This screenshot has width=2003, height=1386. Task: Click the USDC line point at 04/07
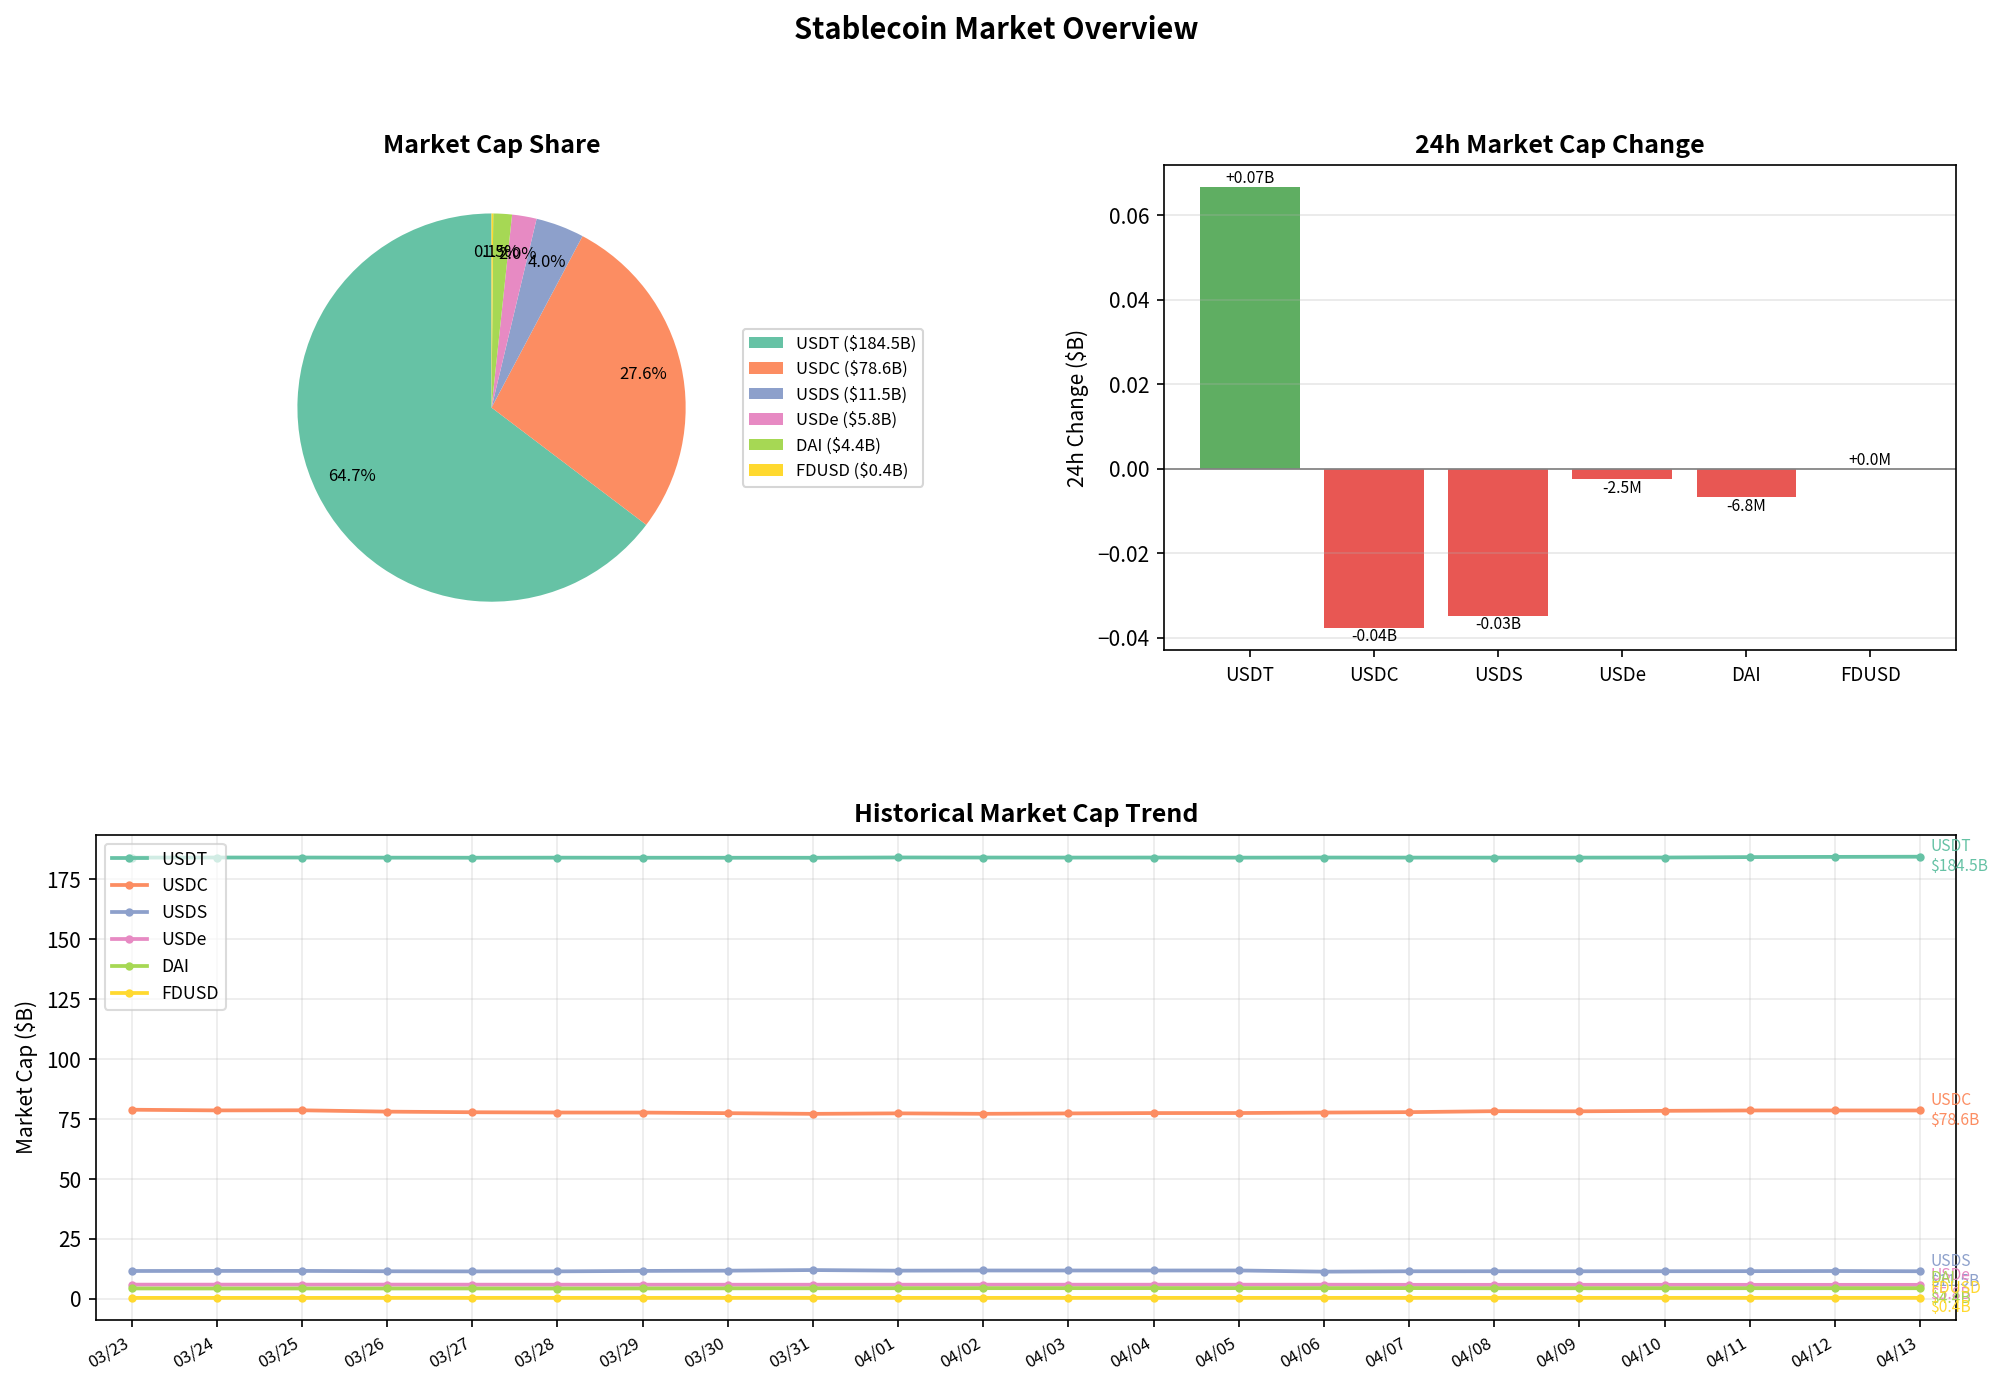point(1409,1112)
